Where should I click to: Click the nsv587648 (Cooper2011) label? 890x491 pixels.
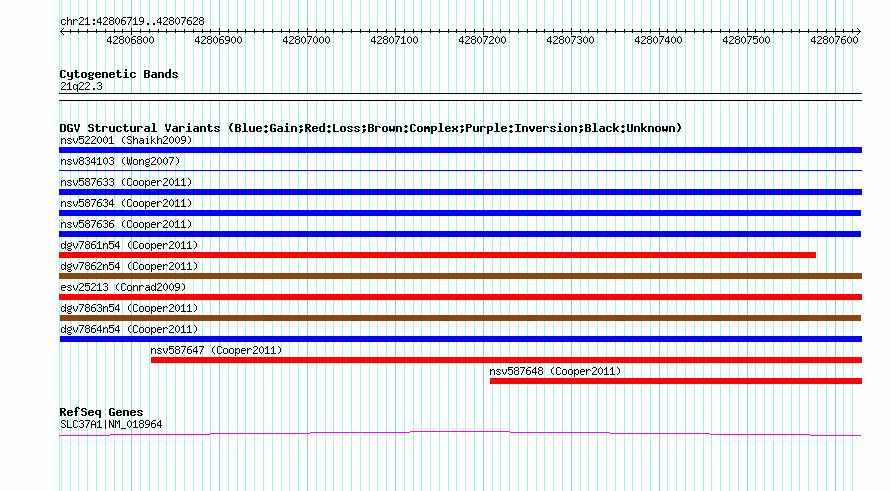555,371
